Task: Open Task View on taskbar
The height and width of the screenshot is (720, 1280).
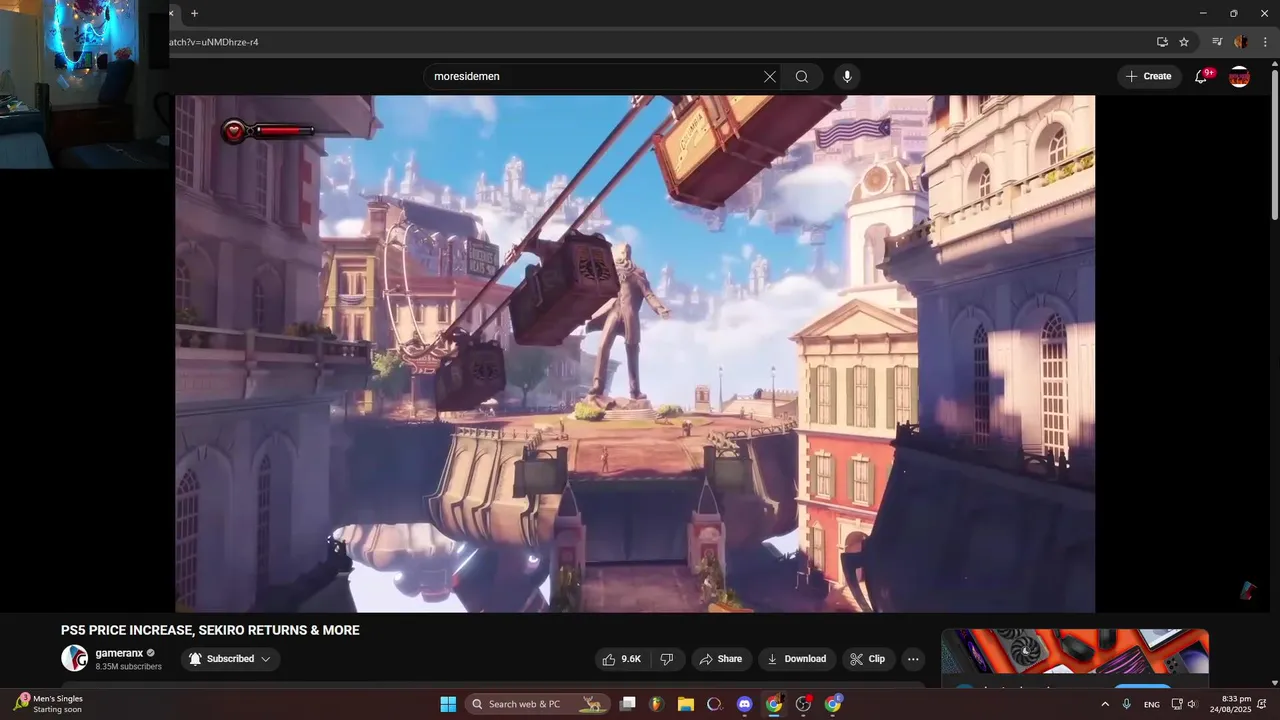Action: click(627, 704)
